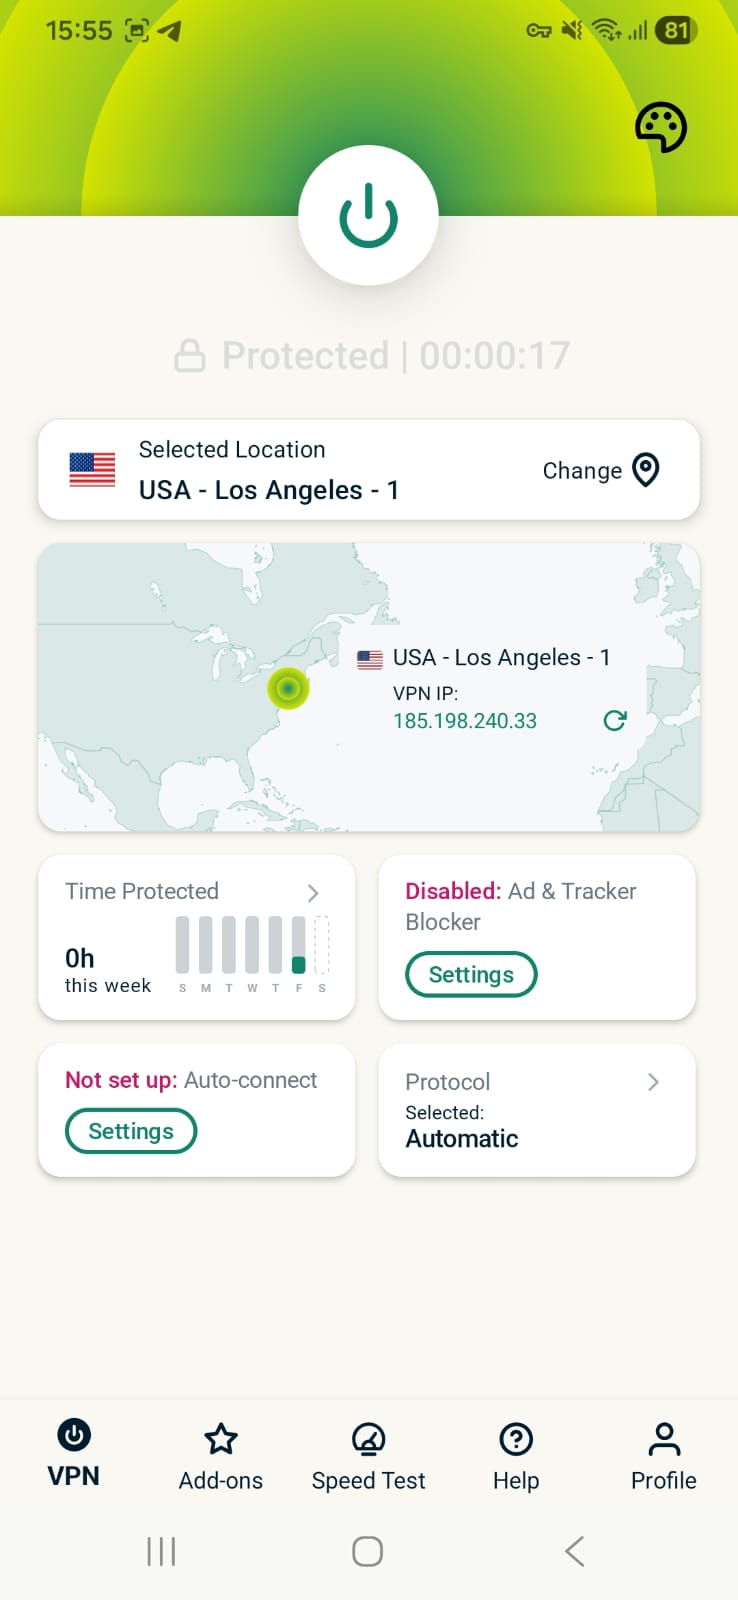Open Auto-connect Settings
The height and width of the screenshot is (1600, 738).
tap(130, 1131)
